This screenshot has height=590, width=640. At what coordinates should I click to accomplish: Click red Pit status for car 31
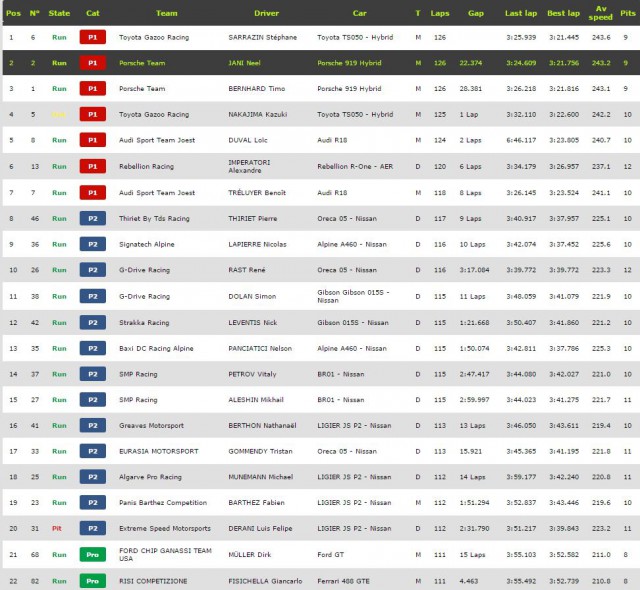57,528
